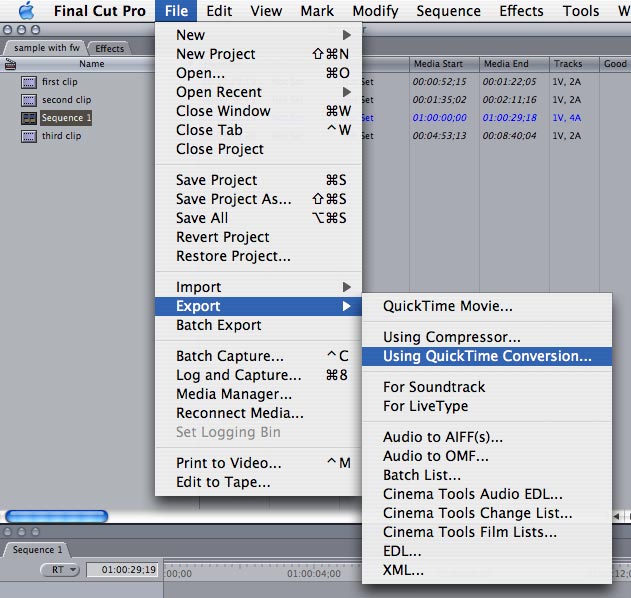Viewport: 631px width, 598px height.
Task: Select EDL... export option
Action: (487, 551)
